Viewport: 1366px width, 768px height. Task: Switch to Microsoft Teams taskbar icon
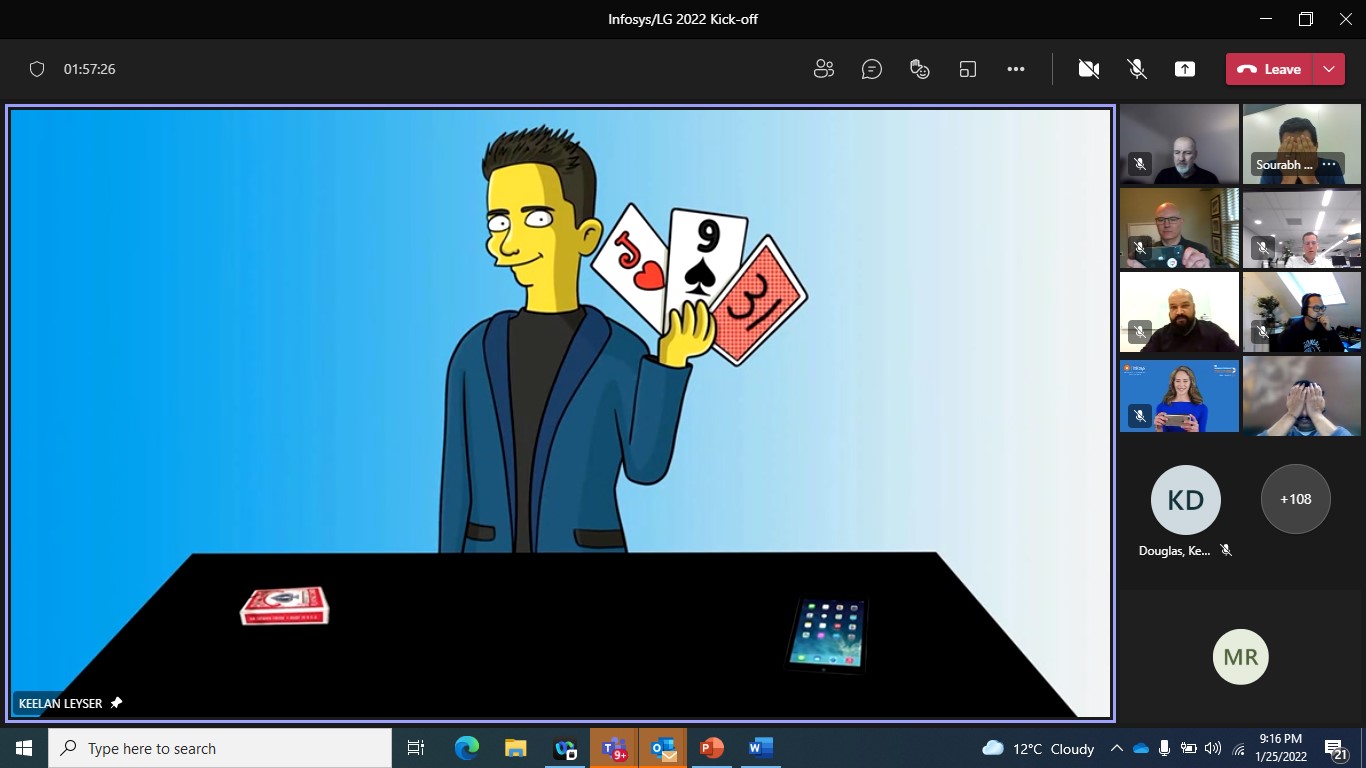point(614,748)
